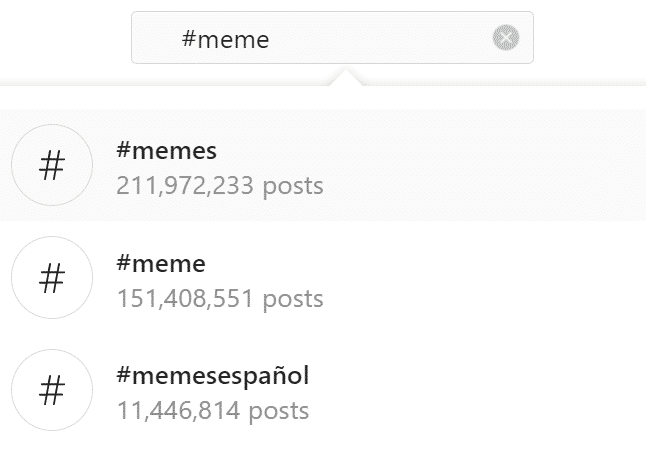Click the pointer notch below the search box
The height and width of the screenshot is (450, 646).
347,76
